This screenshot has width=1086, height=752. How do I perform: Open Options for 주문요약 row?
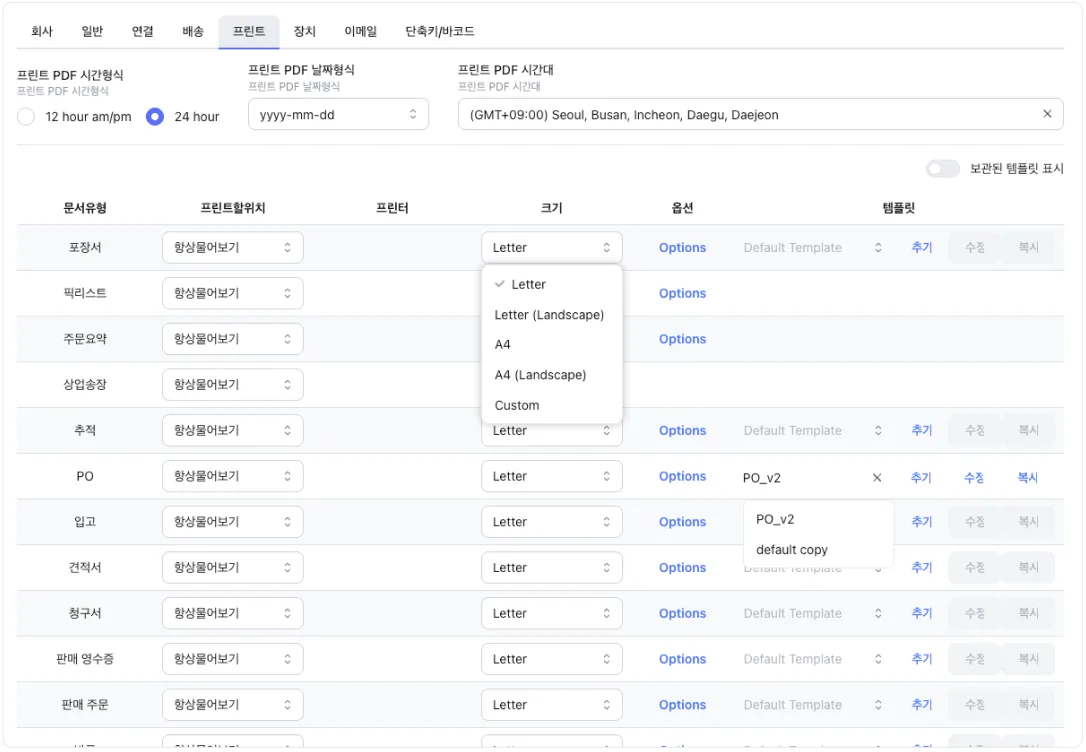pyautogui.click(x=682, y=340)
